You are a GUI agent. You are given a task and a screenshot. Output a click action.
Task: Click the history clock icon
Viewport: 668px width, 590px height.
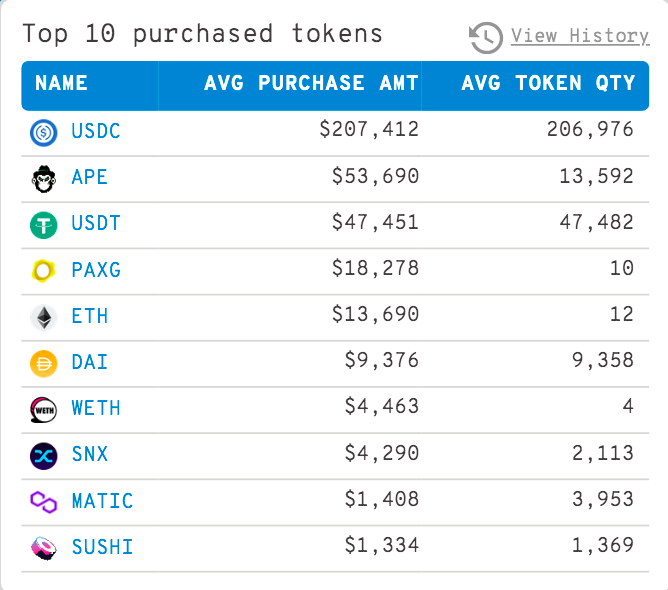tap(486, 37)
